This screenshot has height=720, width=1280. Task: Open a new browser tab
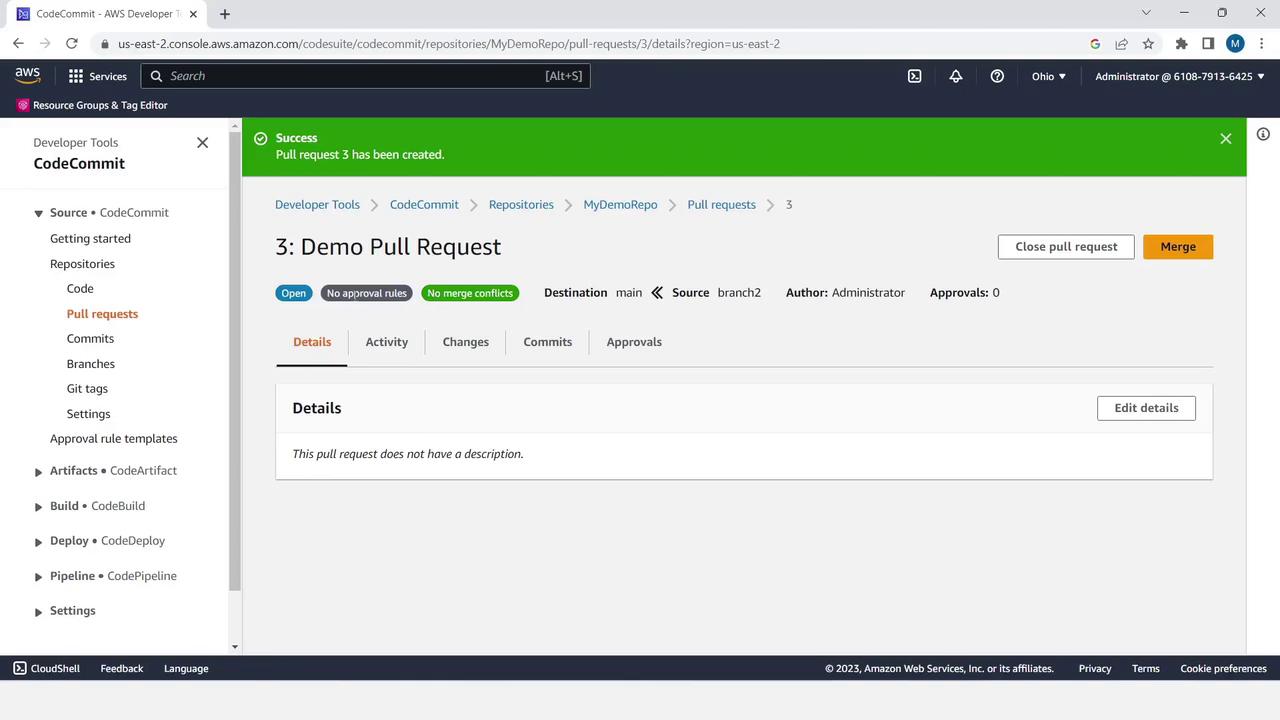pyautogui.click(x=225, y=14)
